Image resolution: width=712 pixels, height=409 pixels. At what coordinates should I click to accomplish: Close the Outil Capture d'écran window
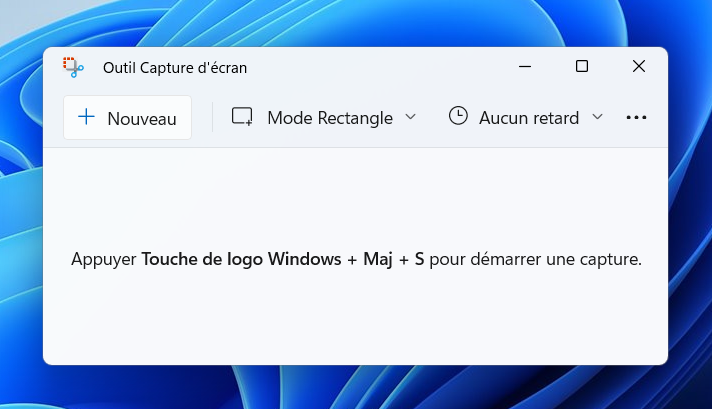(638, 66)
